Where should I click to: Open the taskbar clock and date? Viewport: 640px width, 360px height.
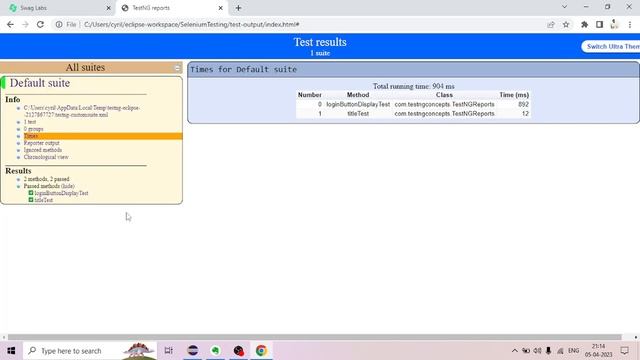(598, 351)
